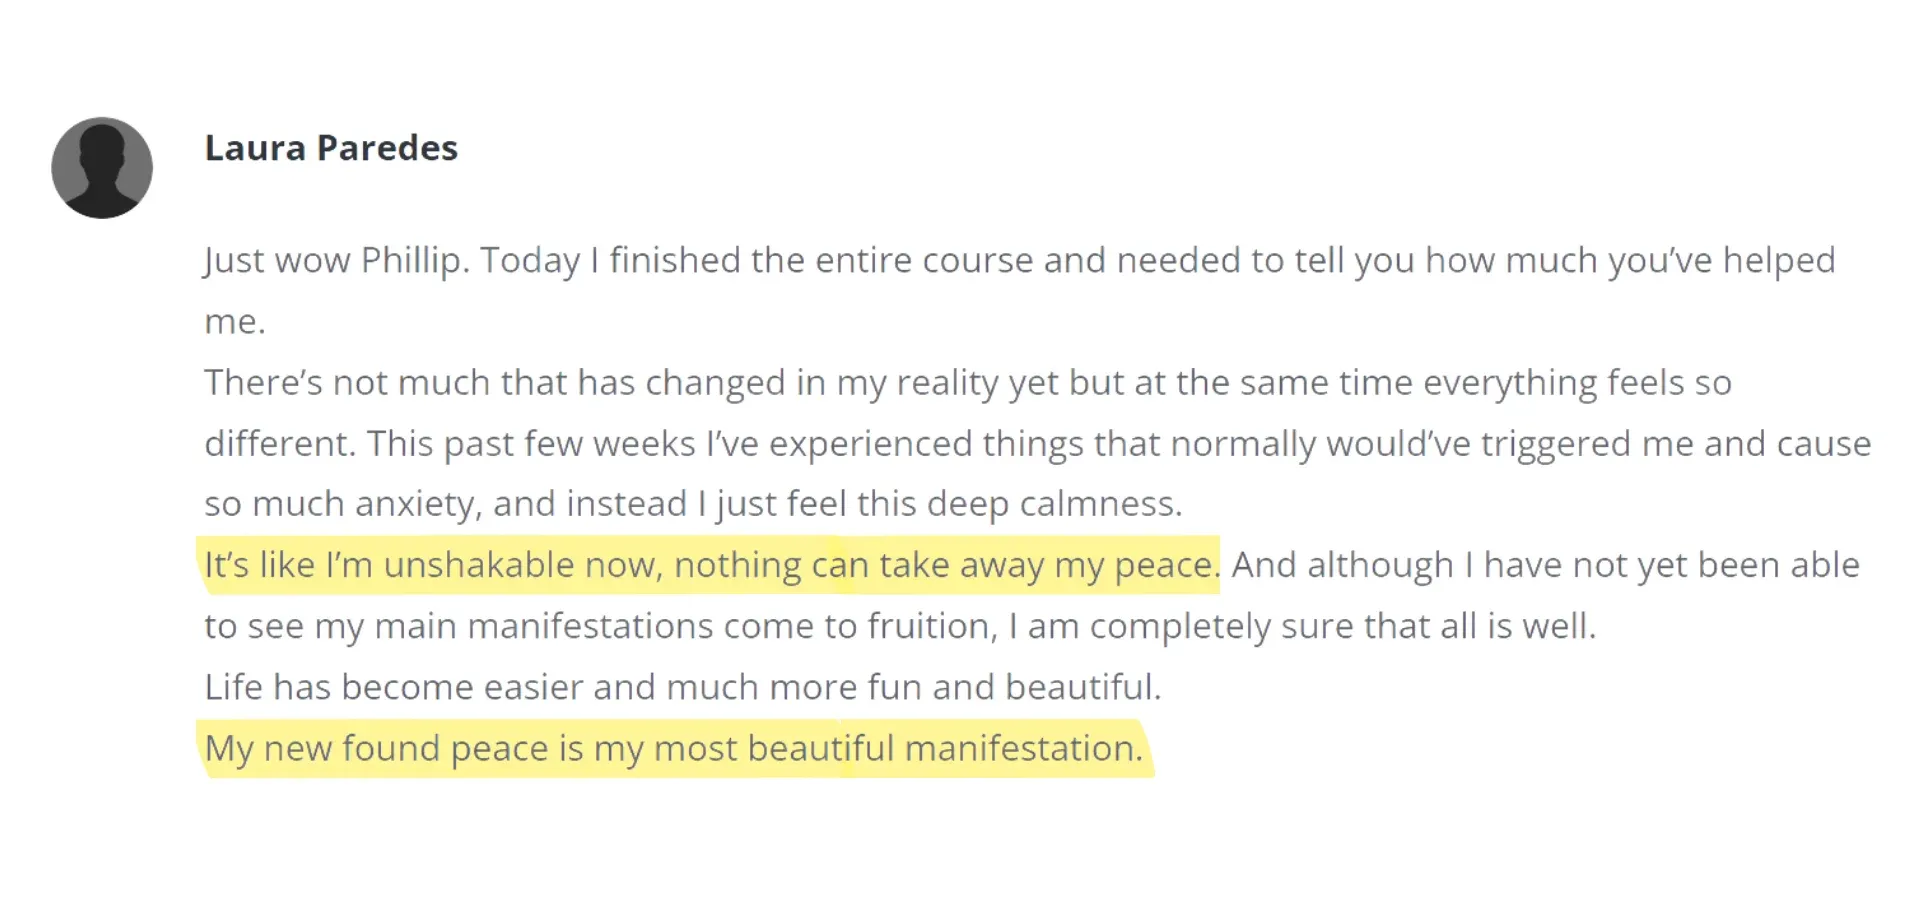Open Laura Paredes profile name
The height and width of the screenshot is (900, 1920).
point(331,148)
